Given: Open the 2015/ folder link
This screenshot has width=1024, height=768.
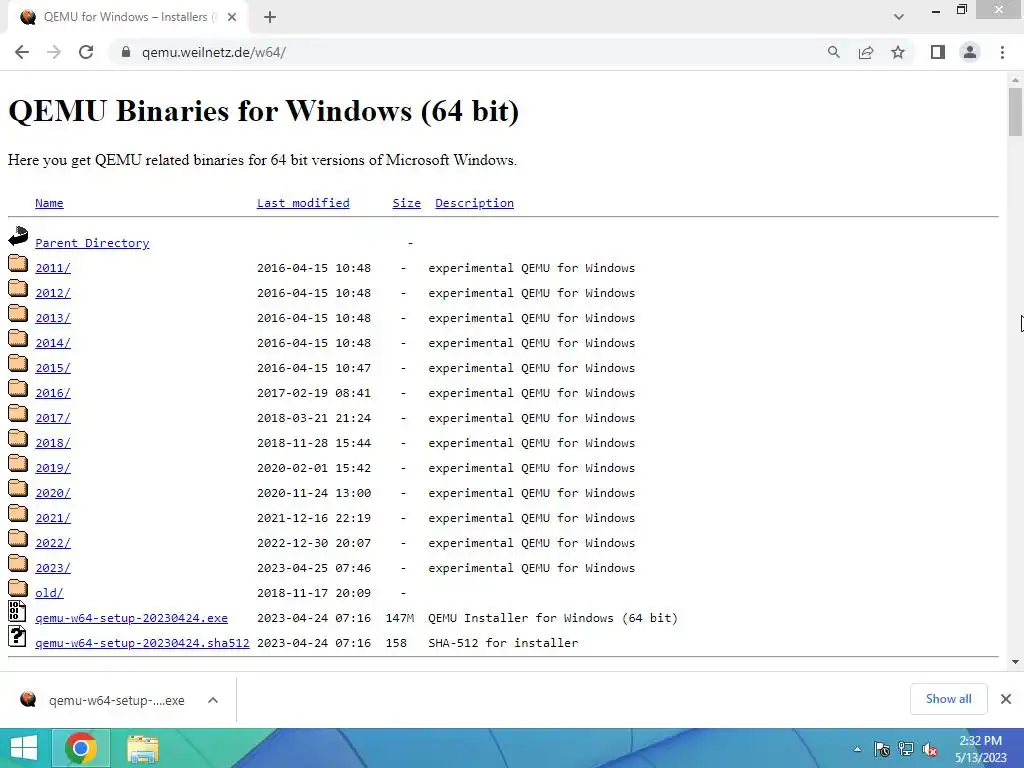Looking at the screenshot, I should click(53, 368).
